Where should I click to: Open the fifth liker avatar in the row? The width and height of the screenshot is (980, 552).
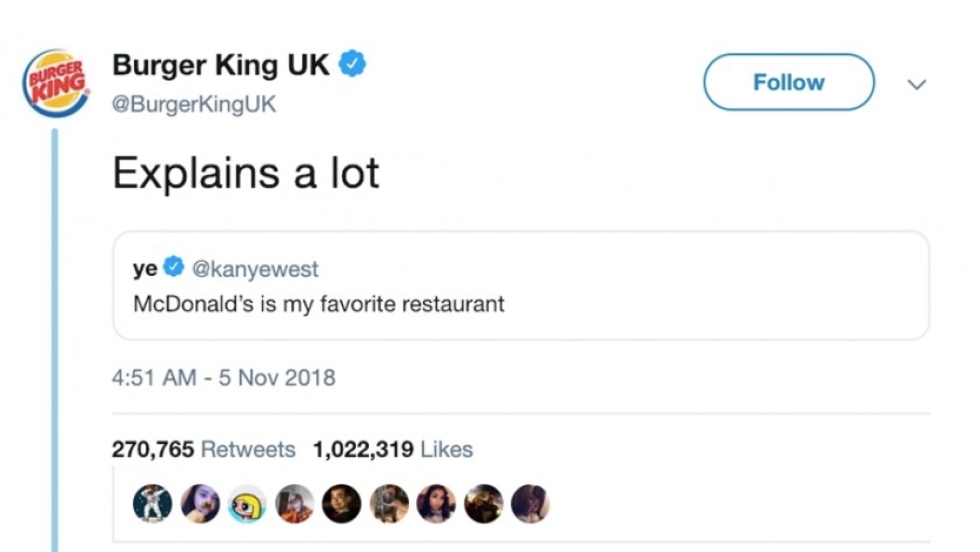(x=342, y=505)
